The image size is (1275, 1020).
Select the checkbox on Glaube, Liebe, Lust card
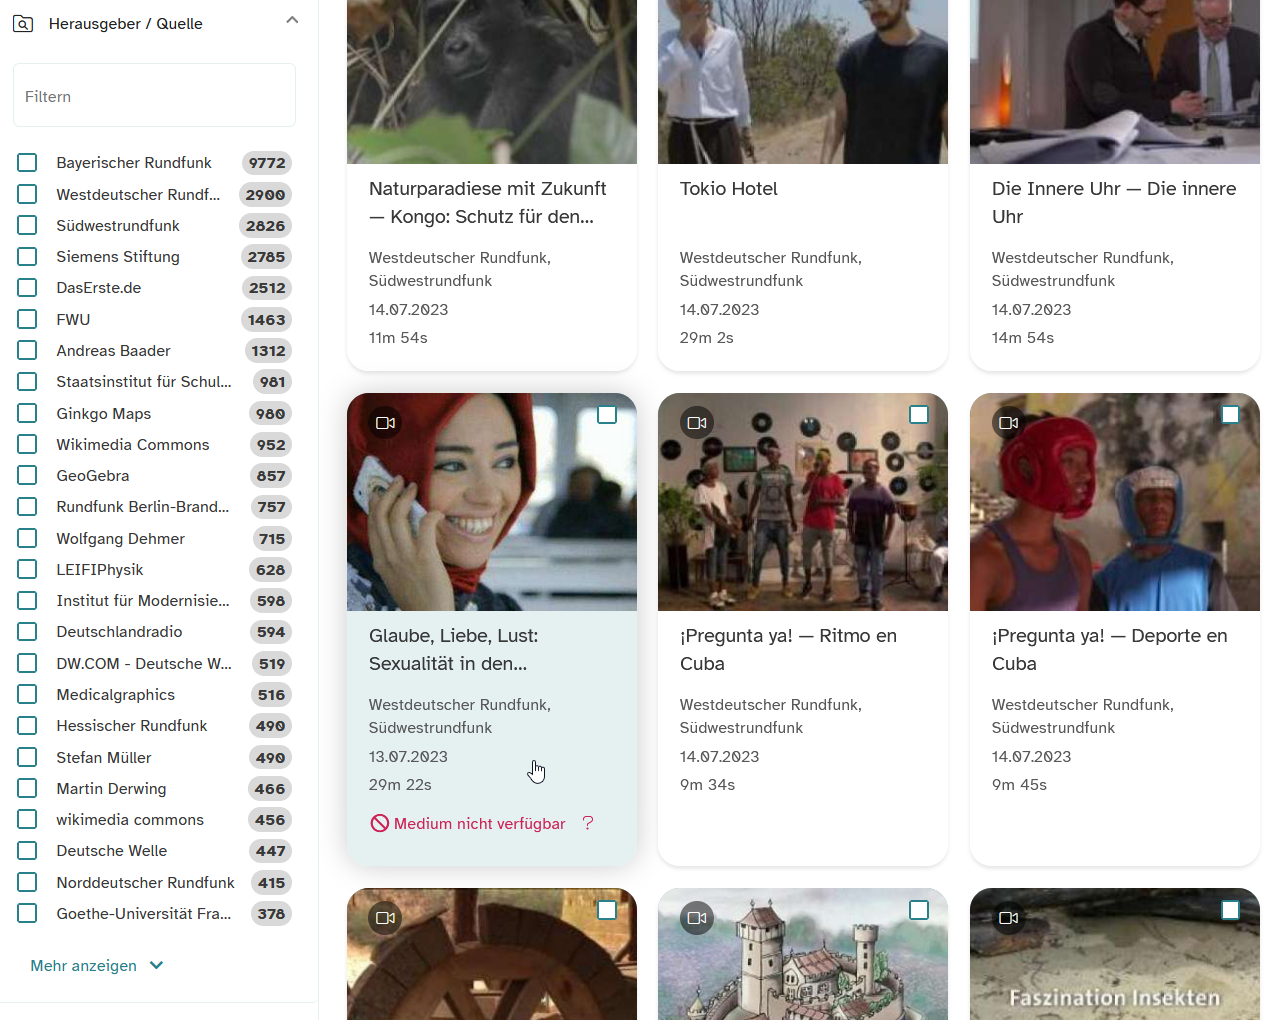pos(607,414)
